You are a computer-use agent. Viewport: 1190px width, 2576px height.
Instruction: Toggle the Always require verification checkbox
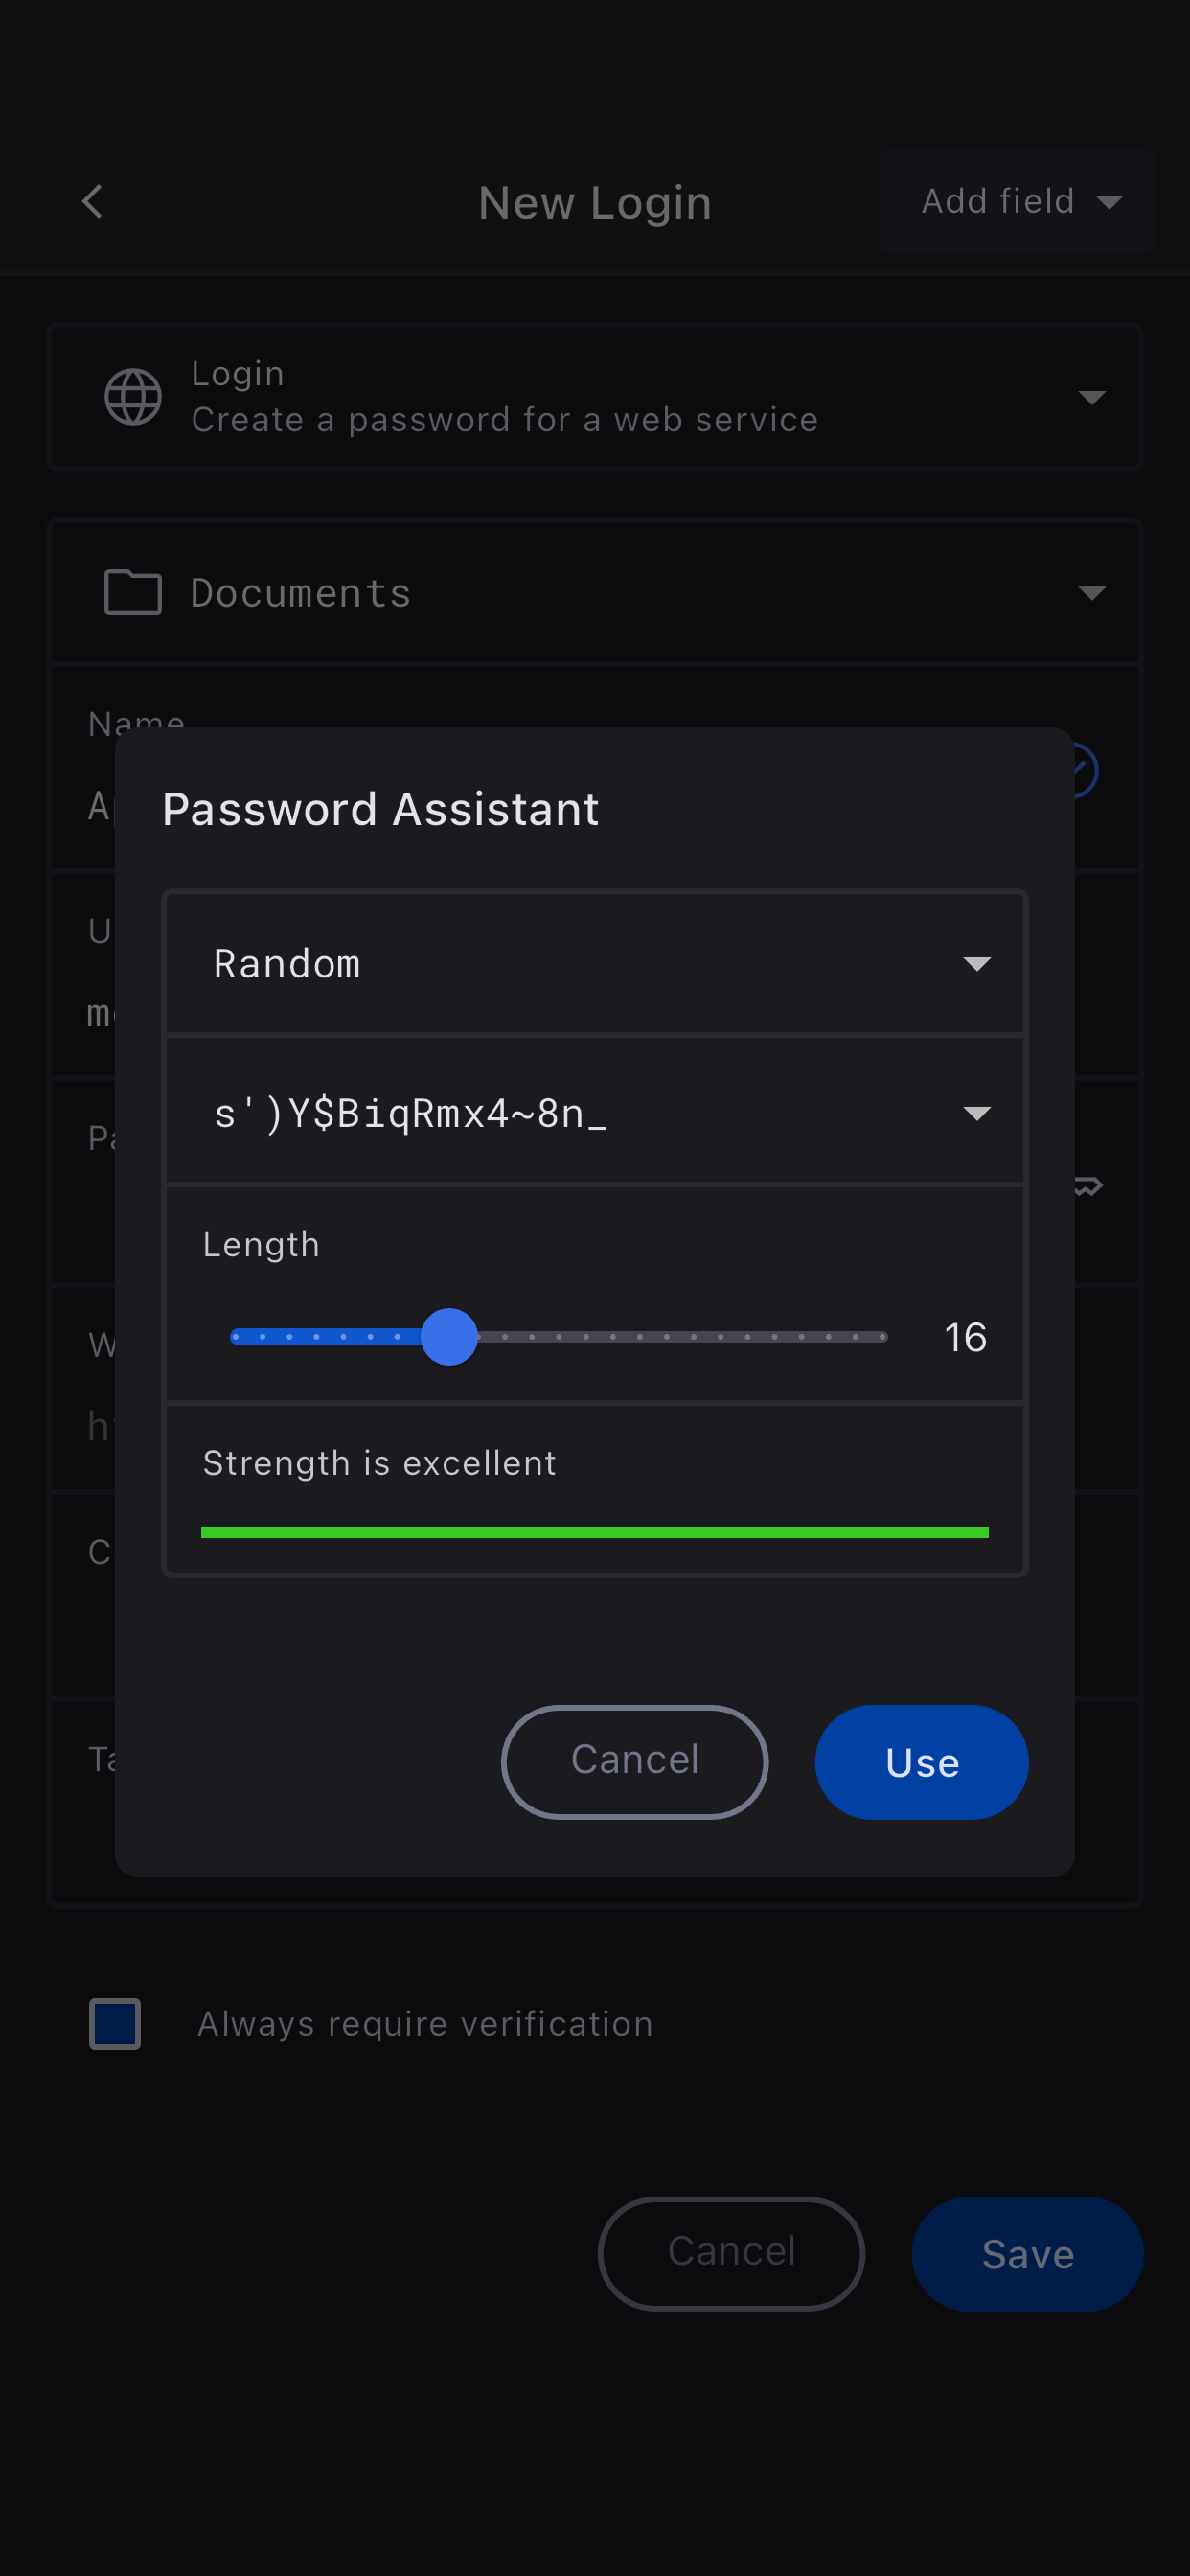(x=115, y=2024)
